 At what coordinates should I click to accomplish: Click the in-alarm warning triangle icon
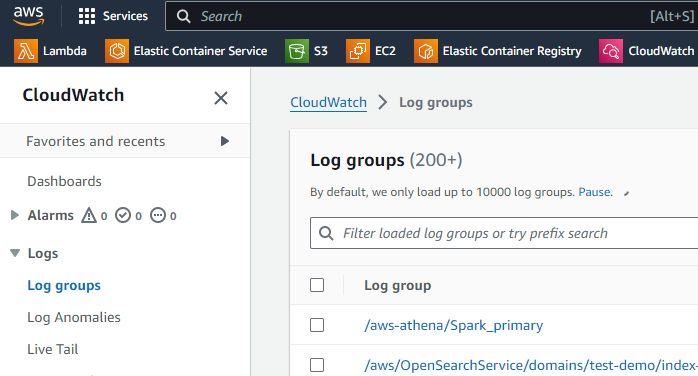(89, 215)
